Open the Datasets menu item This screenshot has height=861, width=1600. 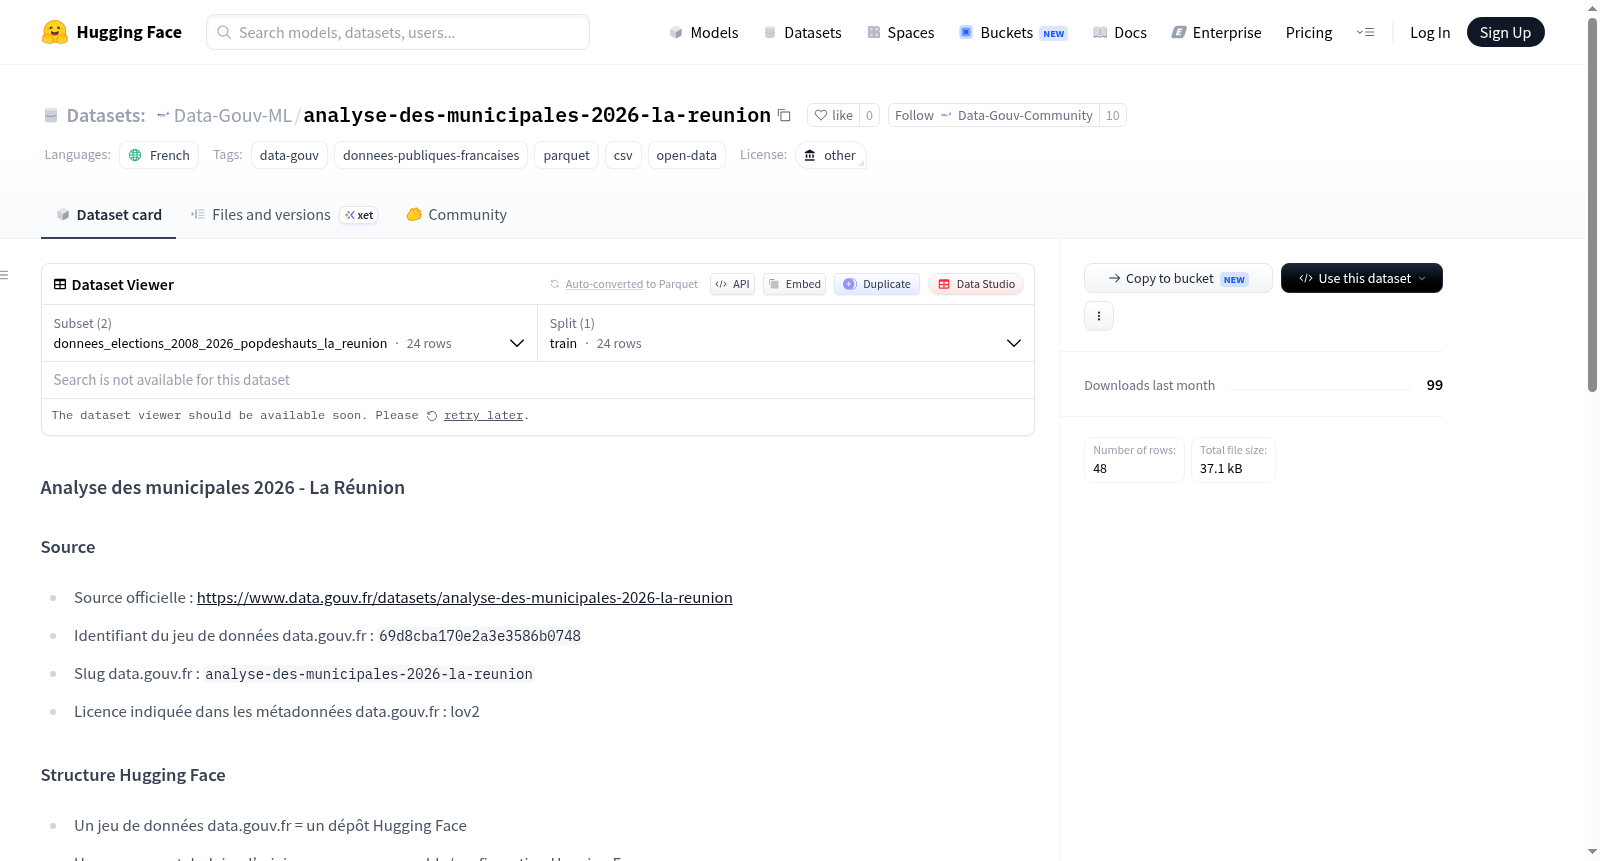802,32
